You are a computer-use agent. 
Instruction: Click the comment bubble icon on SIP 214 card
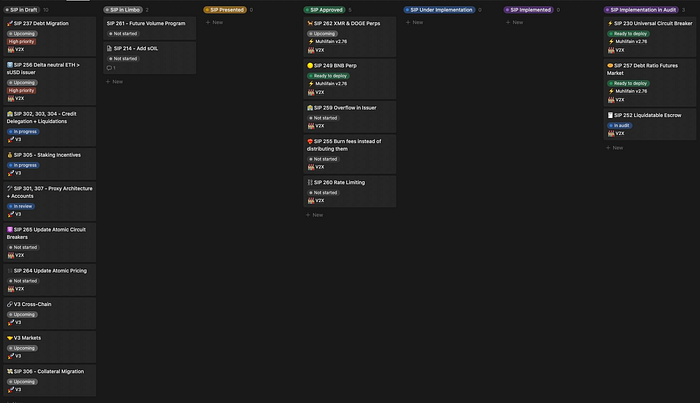(109, 68)
